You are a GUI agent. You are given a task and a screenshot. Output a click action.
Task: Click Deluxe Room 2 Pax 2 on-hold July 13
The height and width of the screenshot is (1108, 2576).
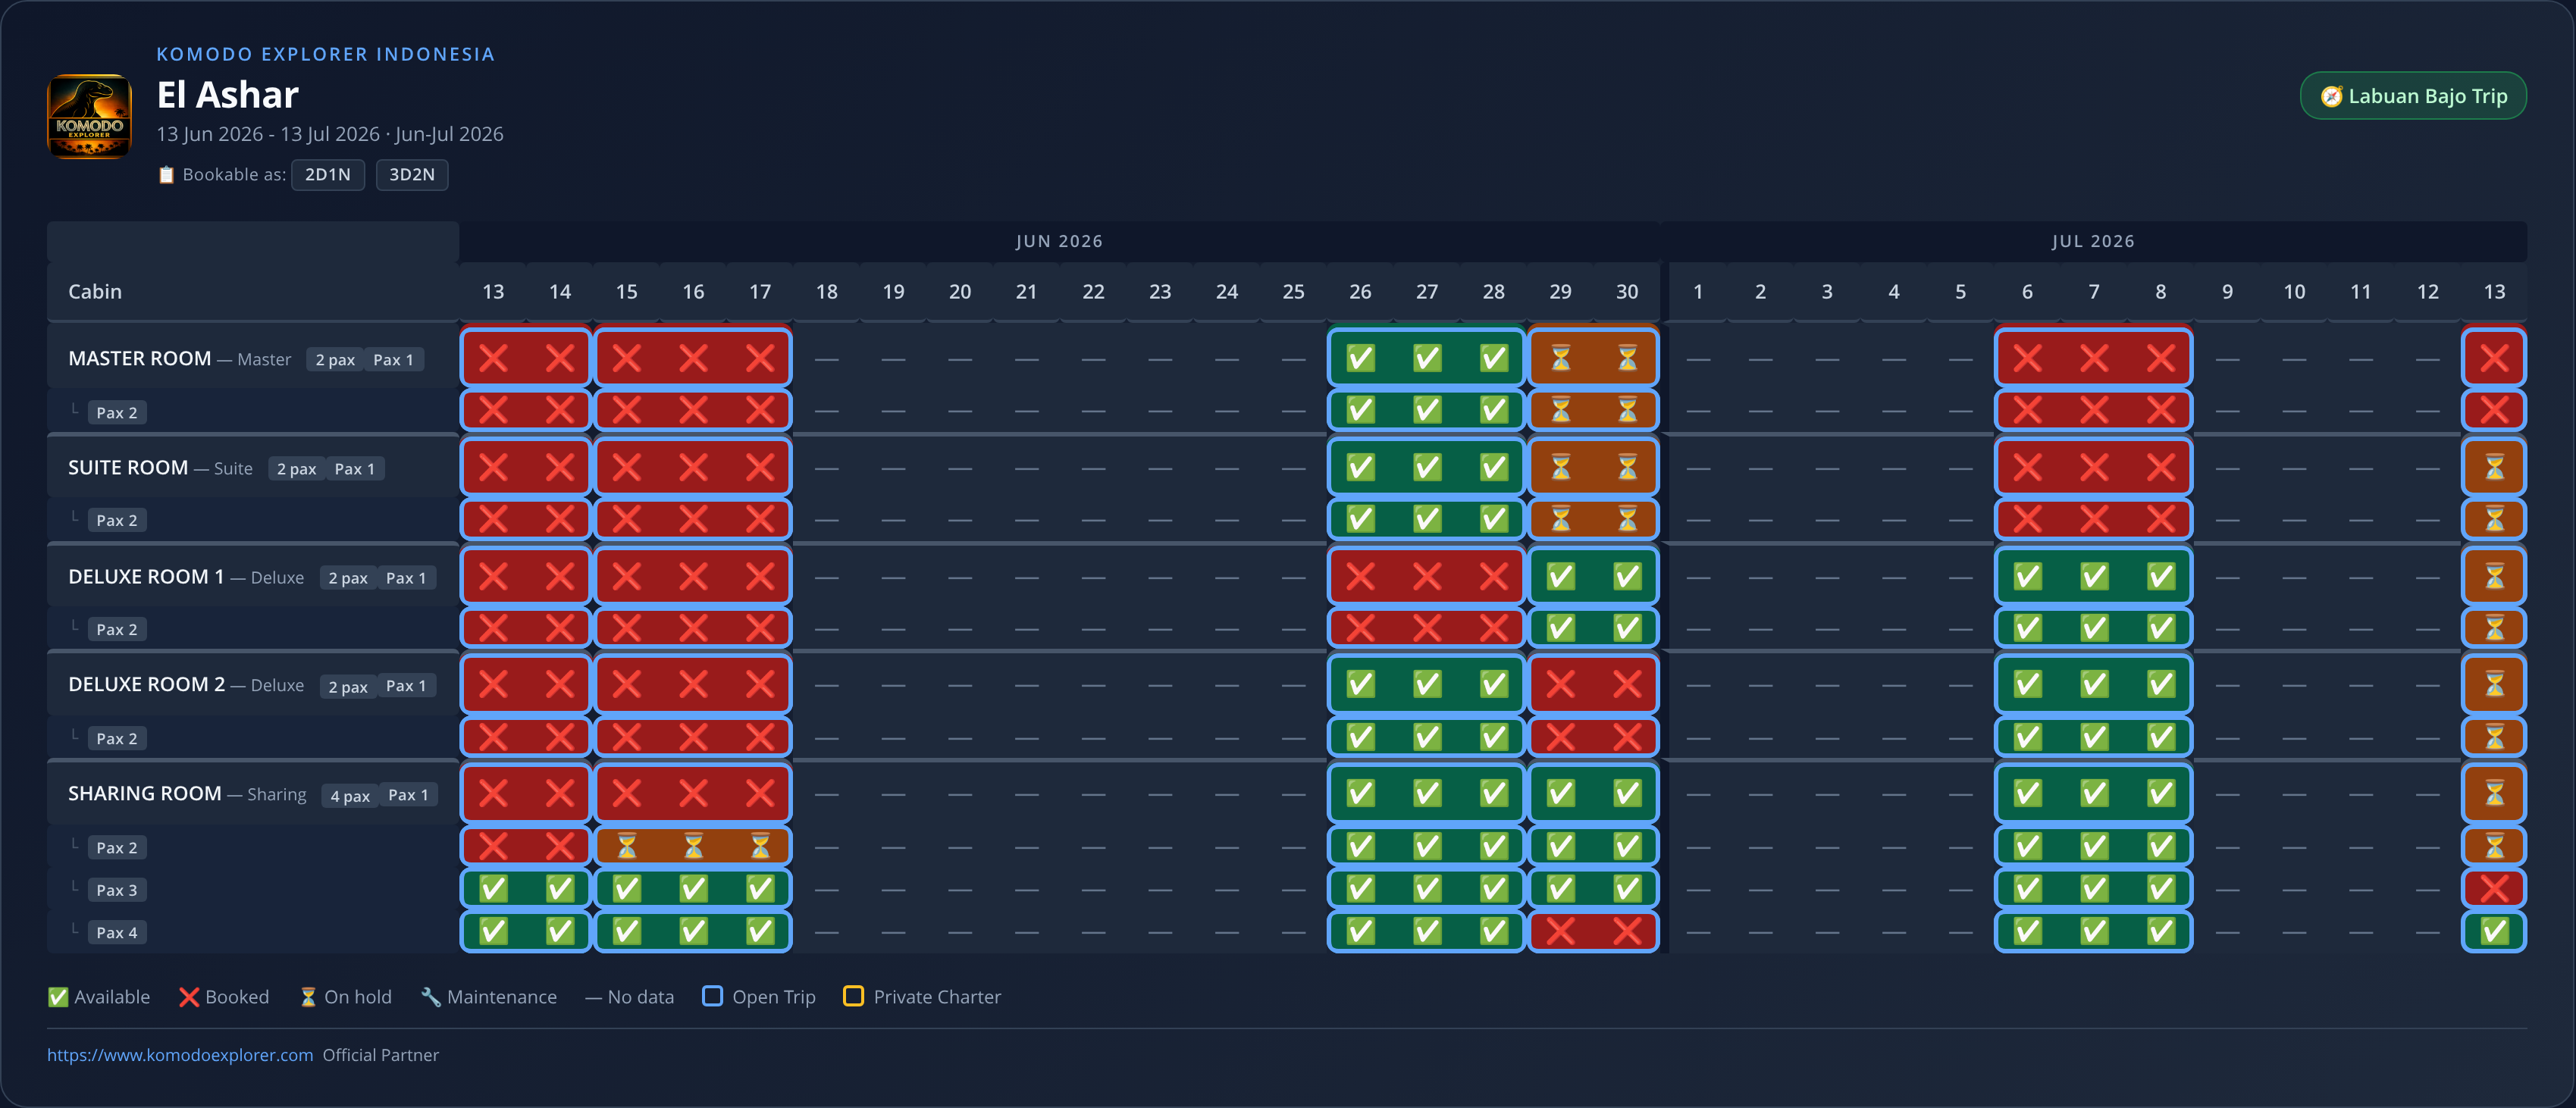(x=2494, y=737)
